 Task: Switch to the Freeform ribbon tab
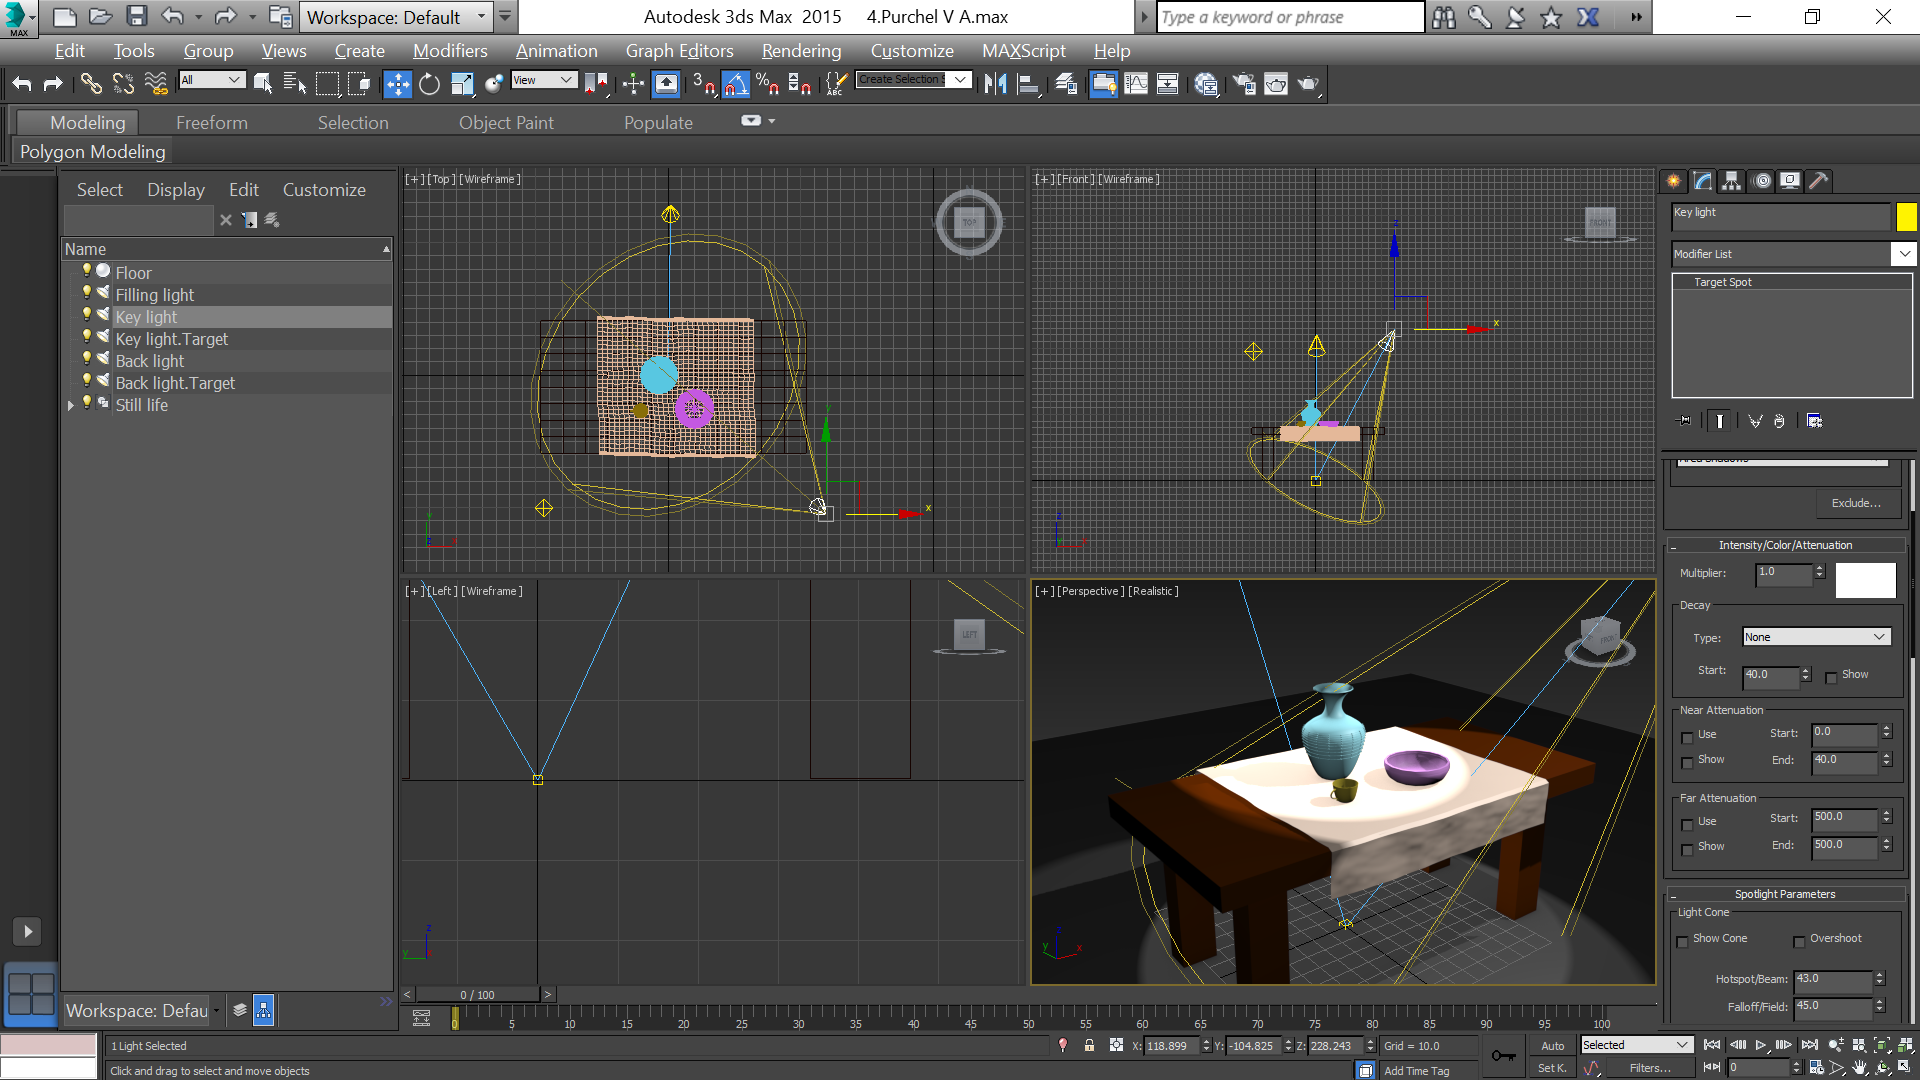click(x=211, y=123)
